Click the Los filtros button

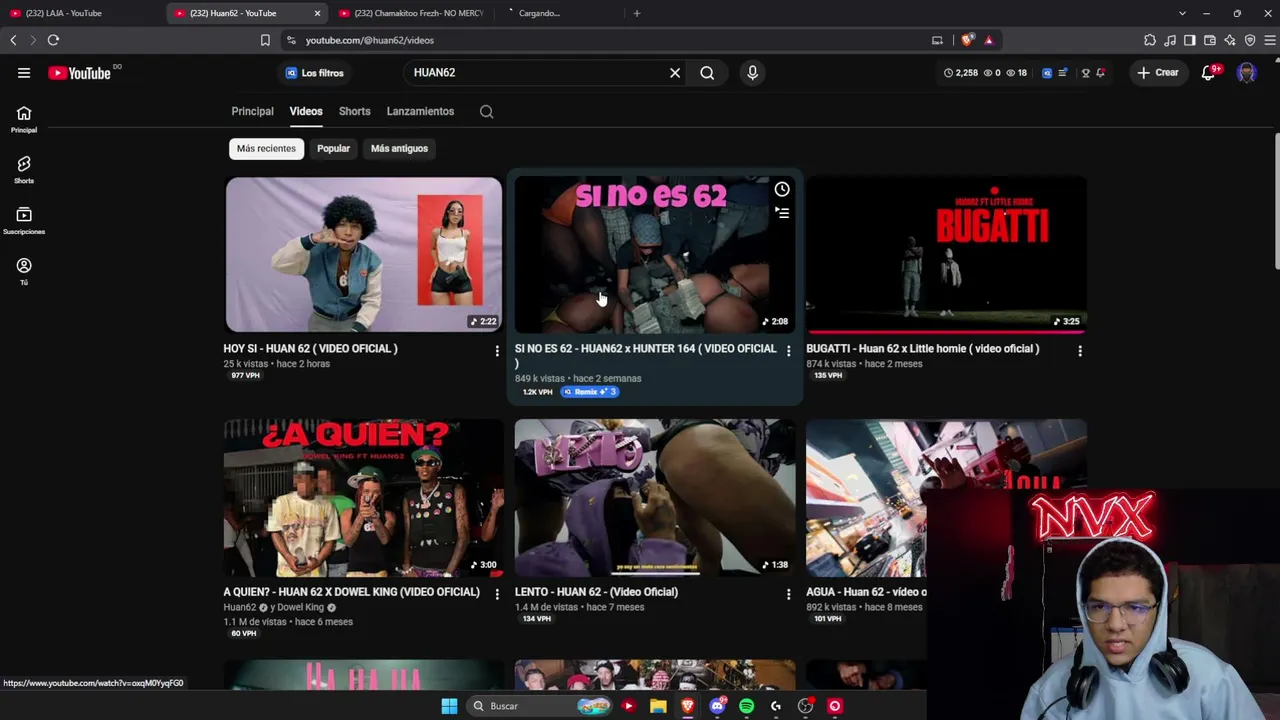click(315, 73)
